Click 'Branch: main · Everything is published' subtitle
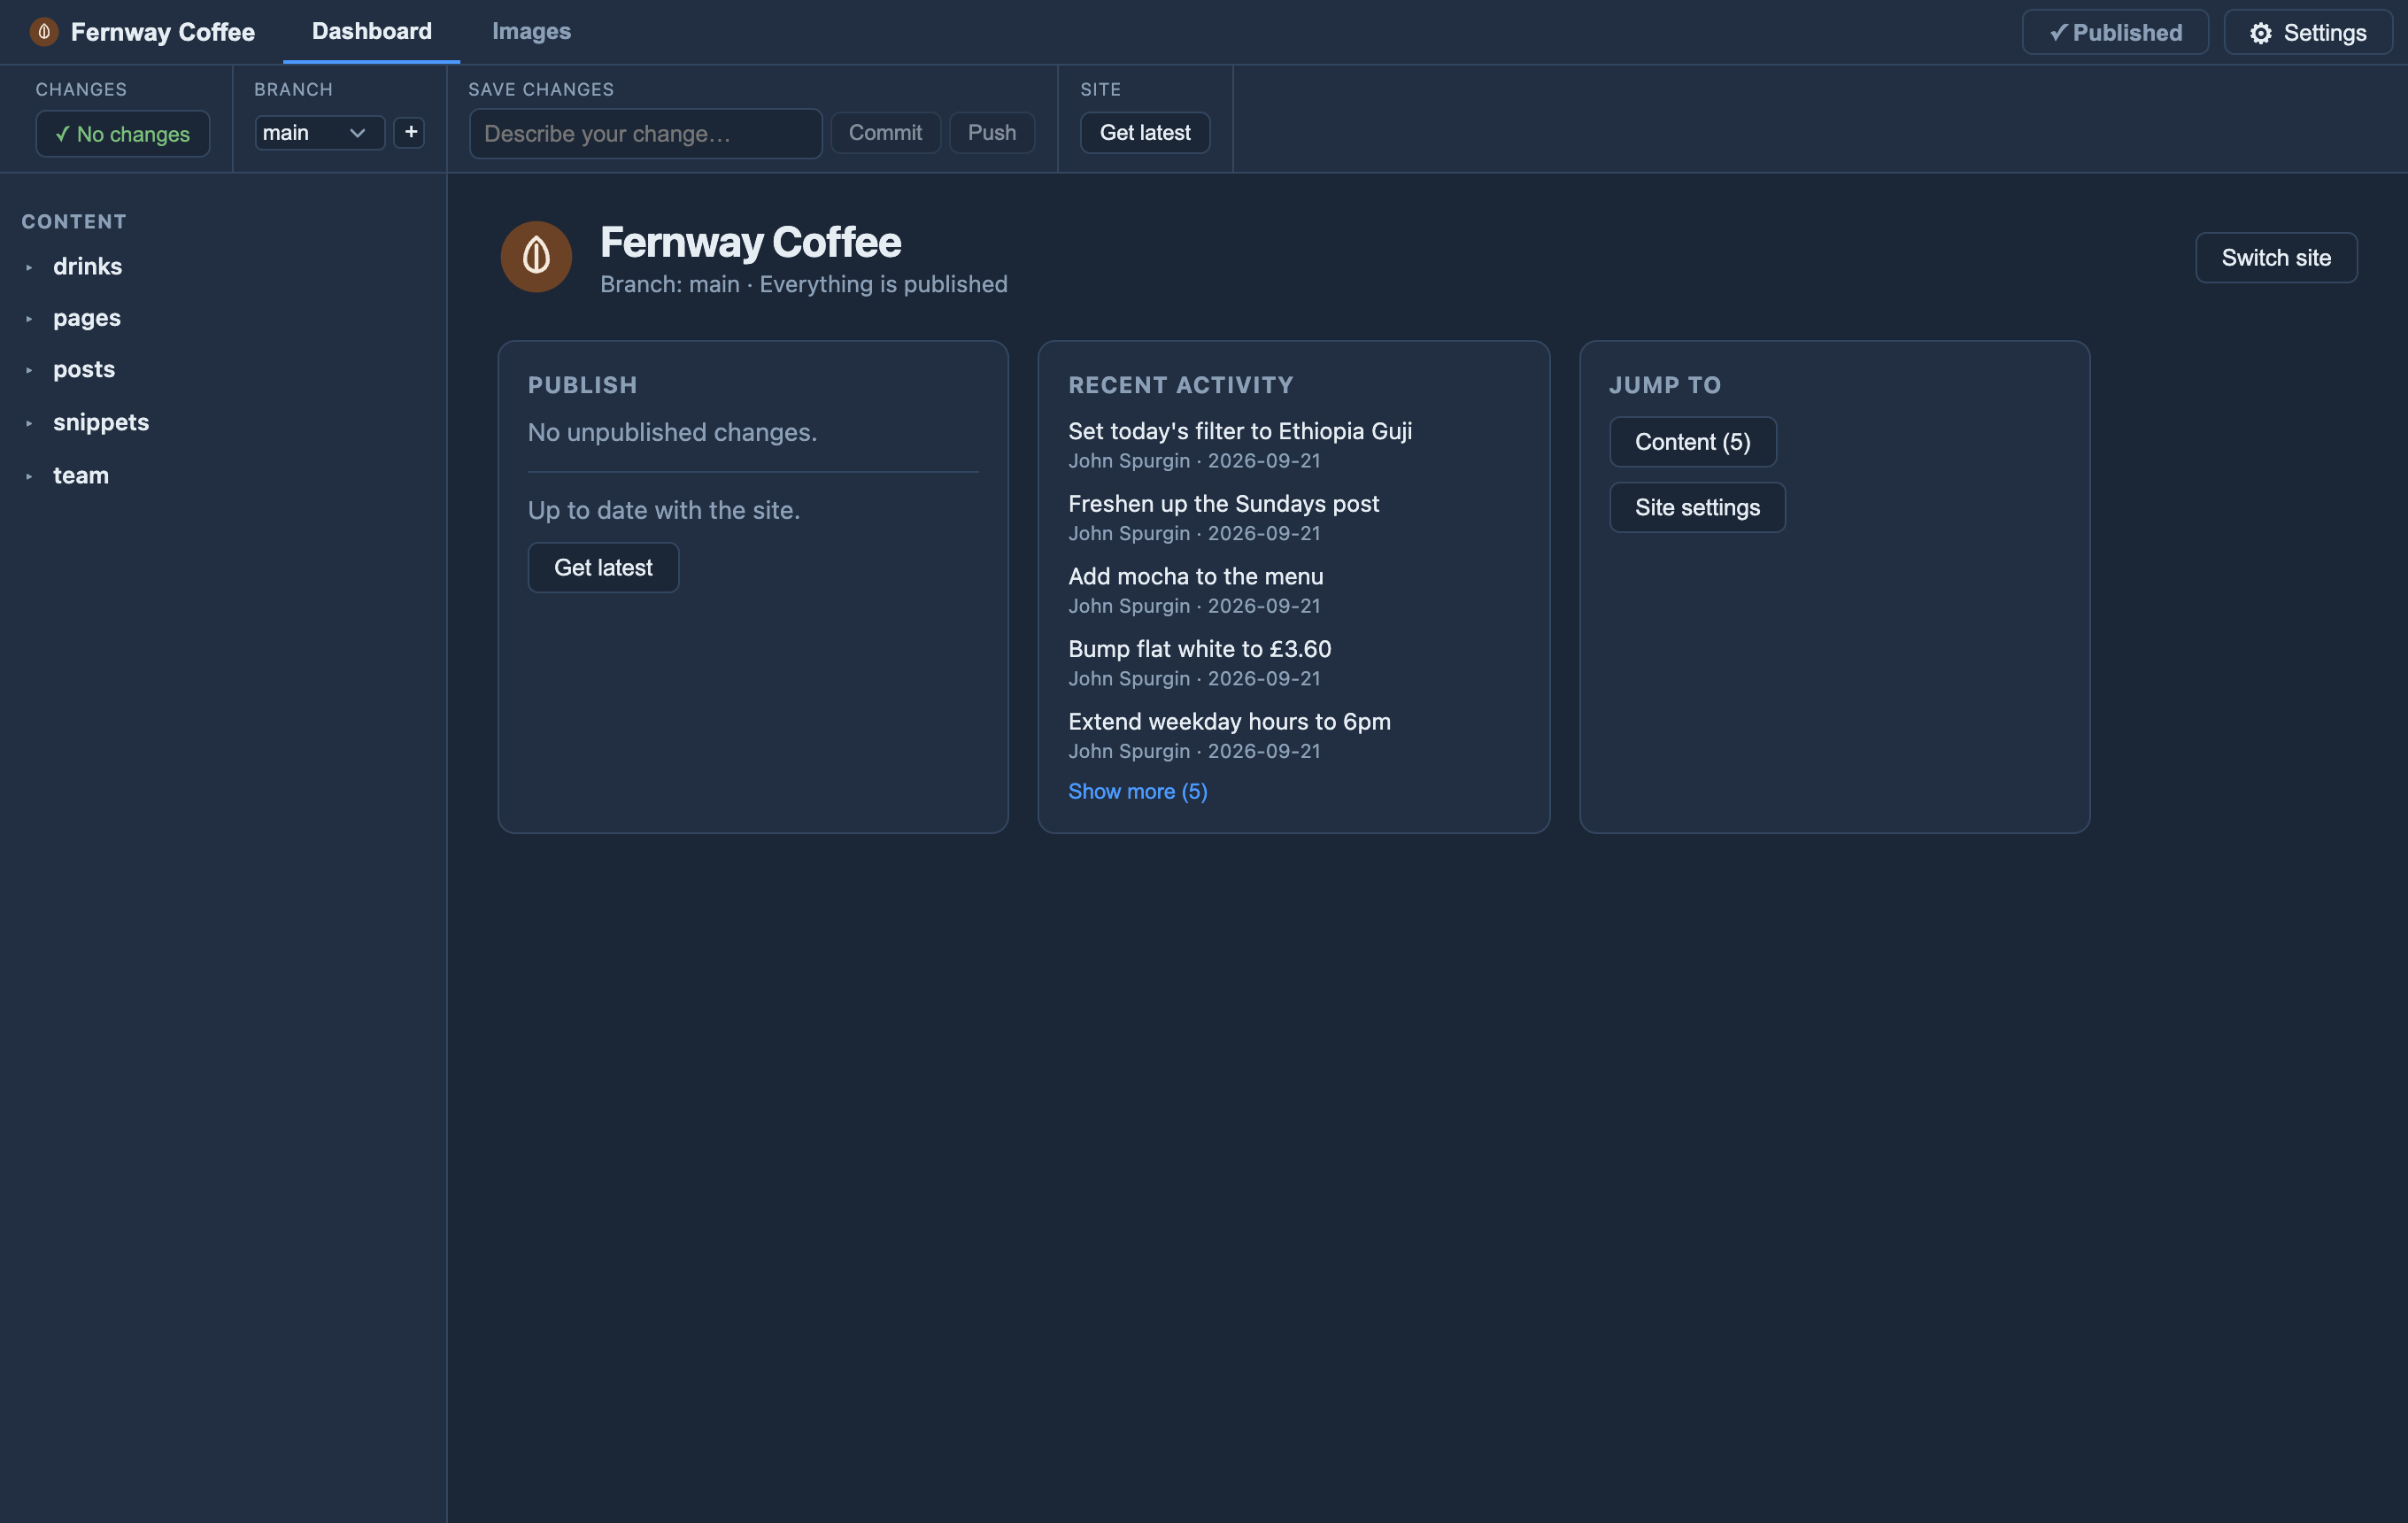Image resolution: width=2408 pixels, height=1523 pixels. click(x=803, y=284)
